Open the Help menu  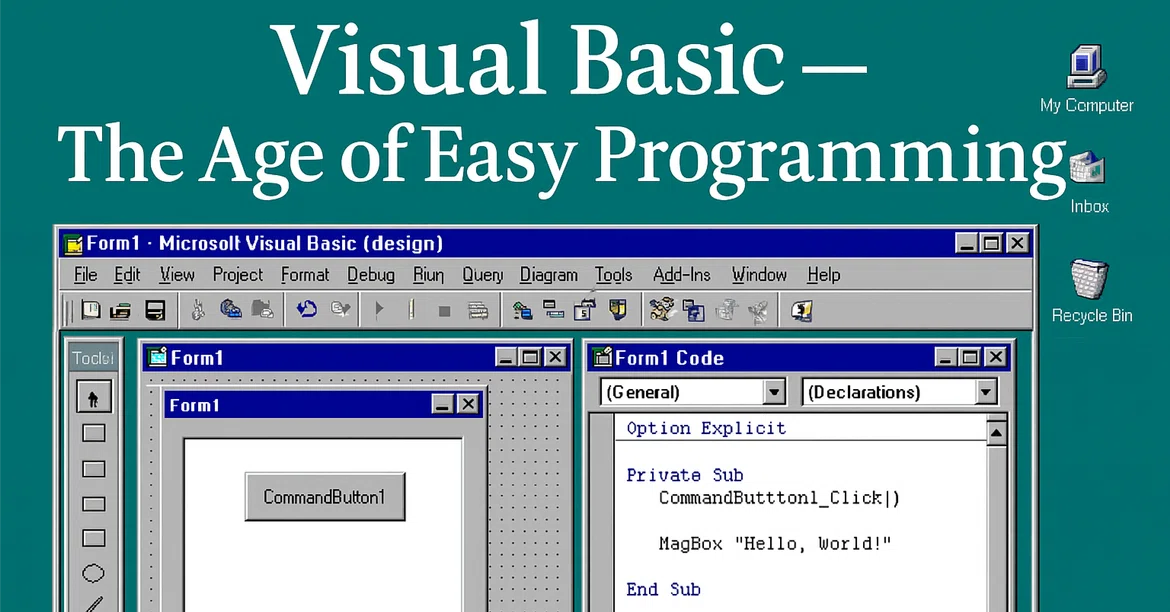coord(824,275)
